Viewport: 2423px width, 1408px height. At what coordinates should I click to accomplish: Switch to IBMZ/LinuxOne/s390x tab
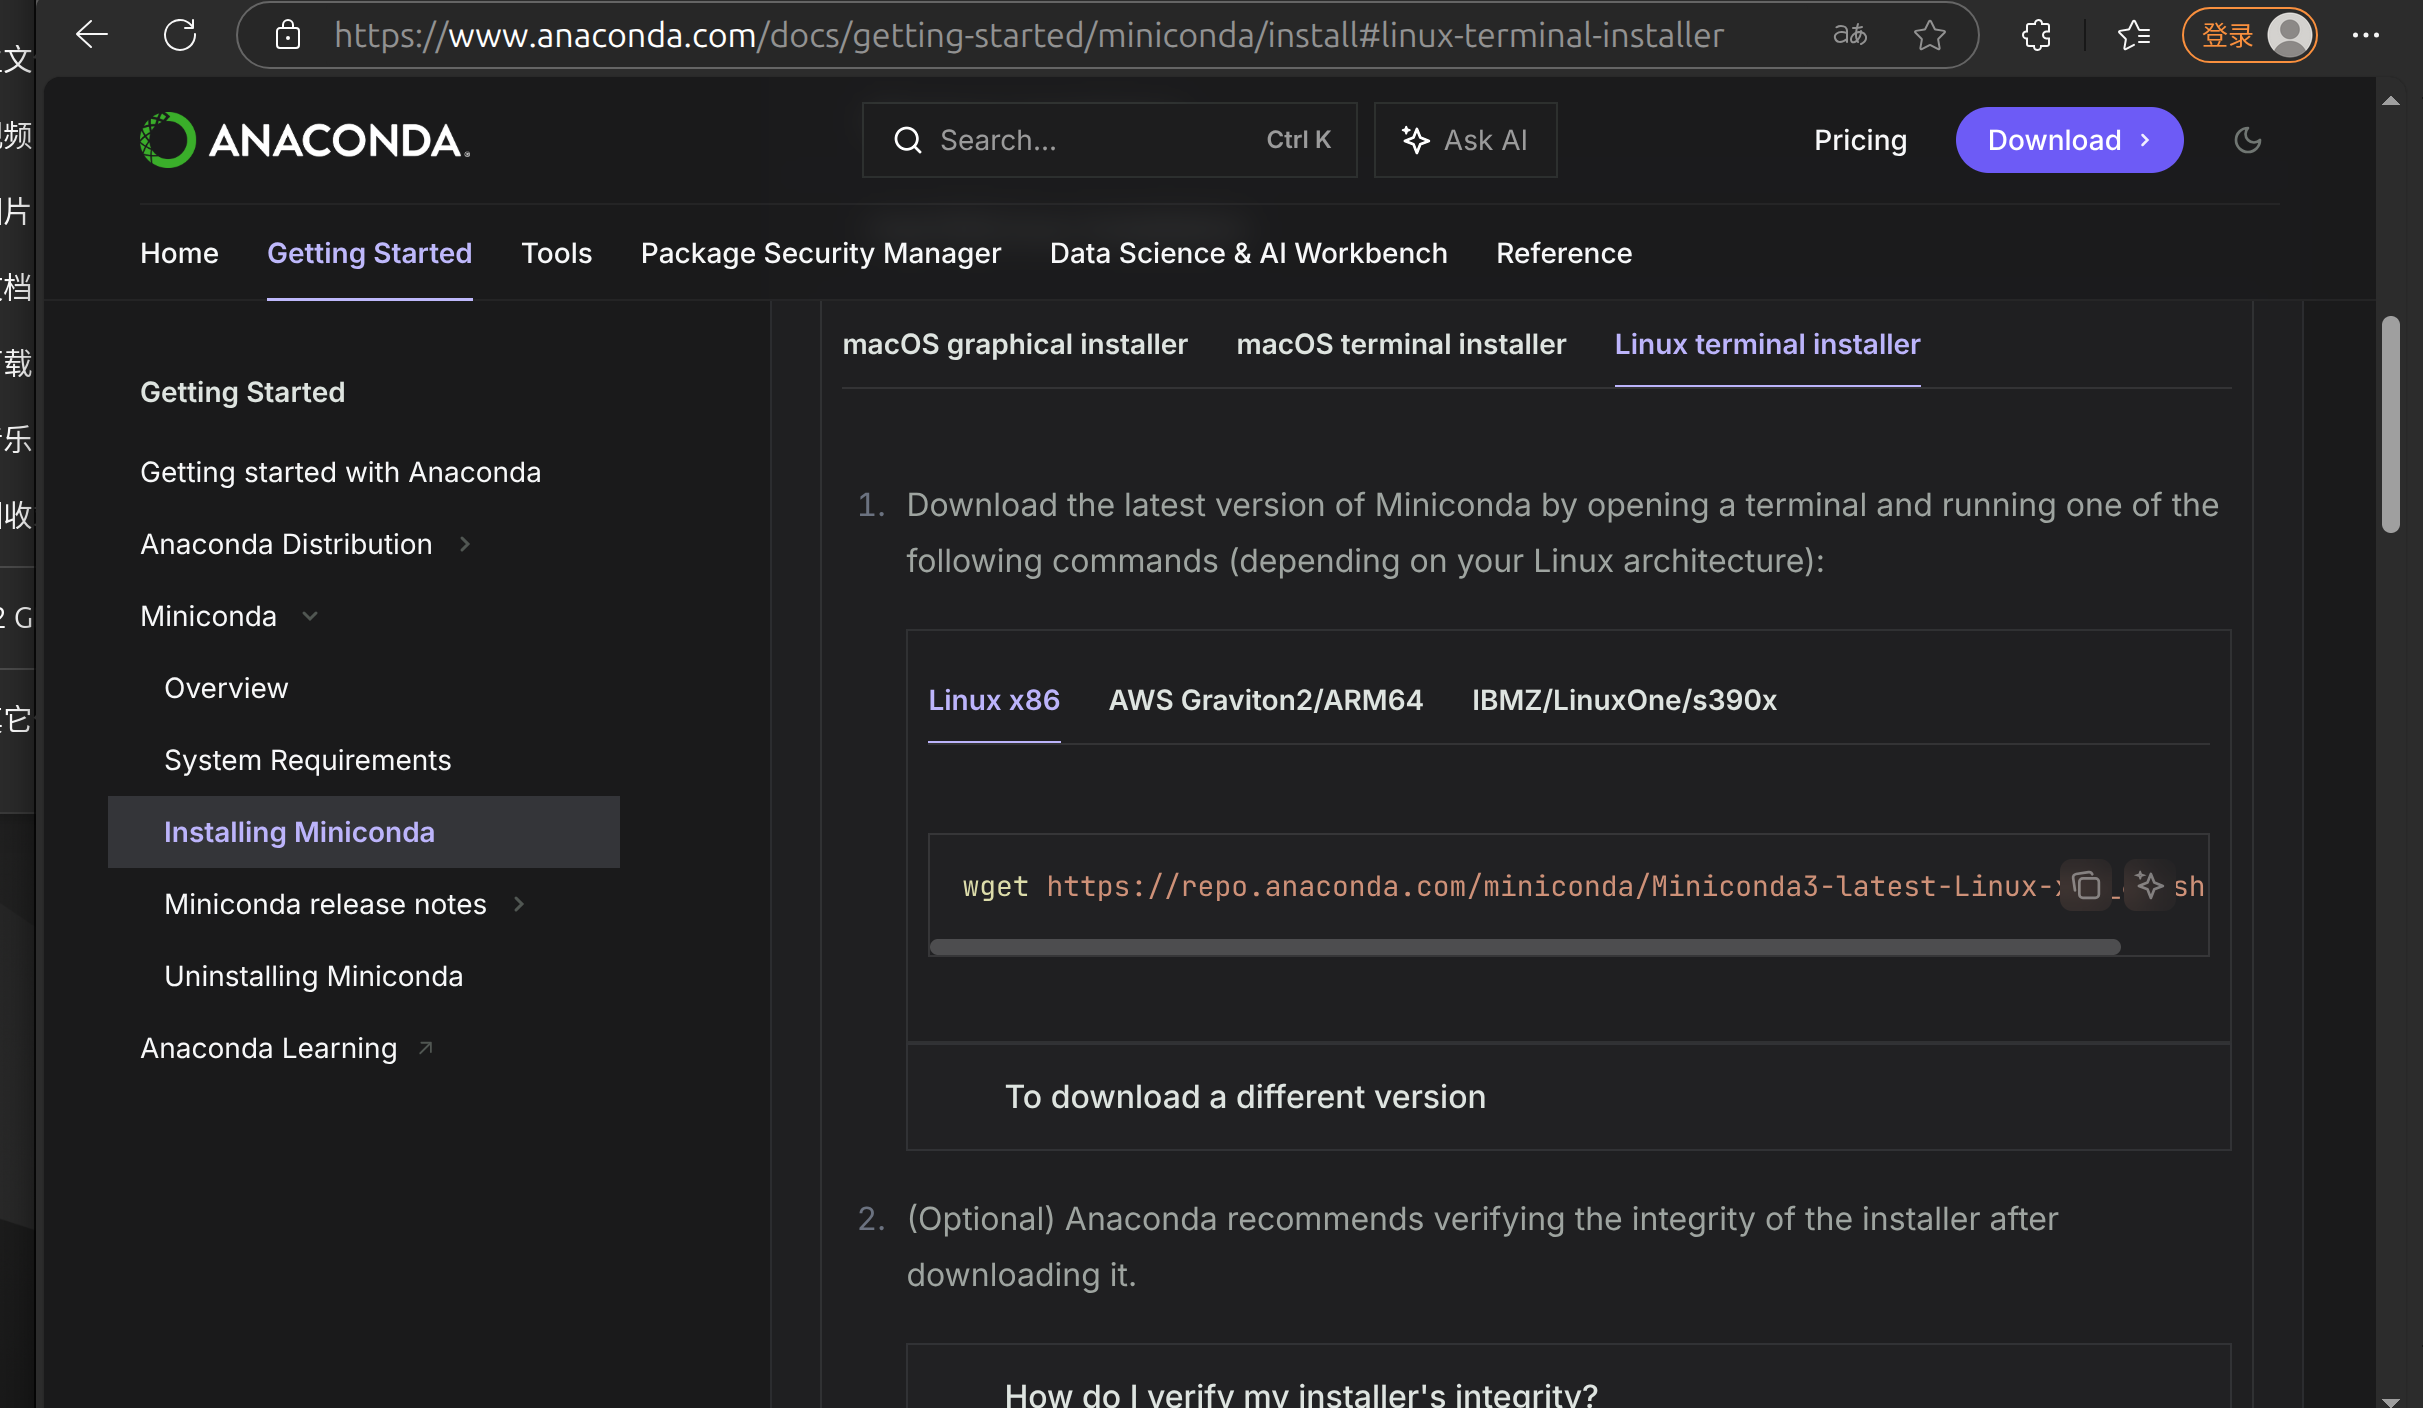pos(1624,700)
